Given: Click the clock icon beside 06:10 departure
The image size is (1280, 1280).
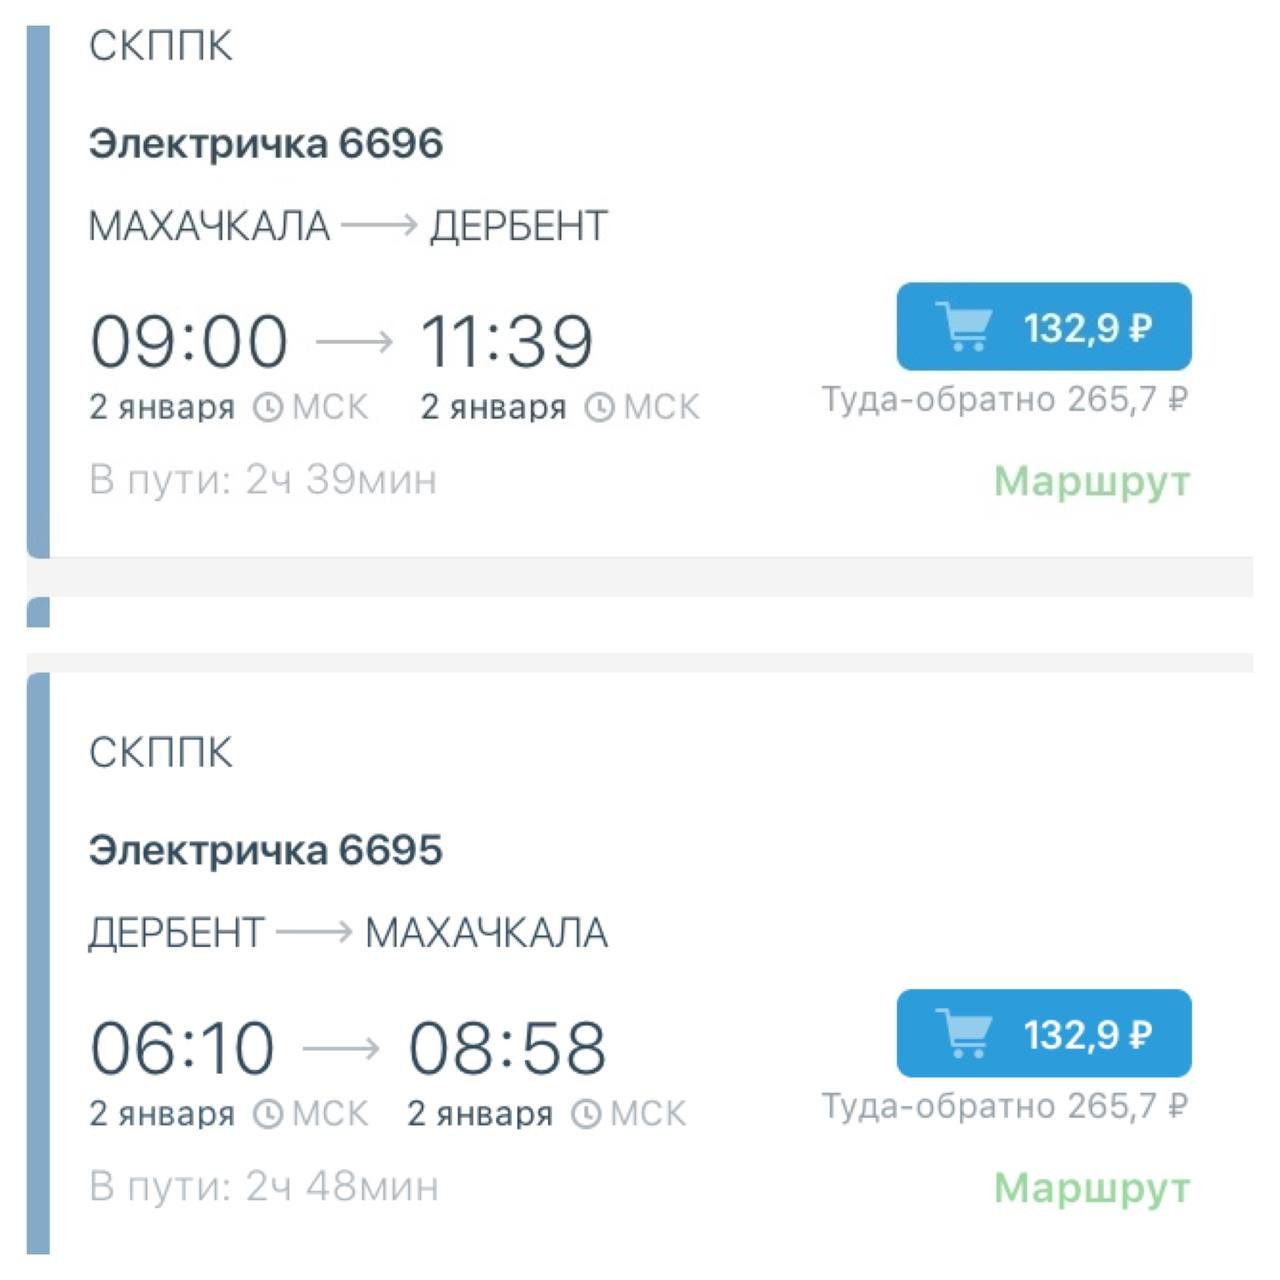Looking at the screenshot, I should pos(267,1114).
